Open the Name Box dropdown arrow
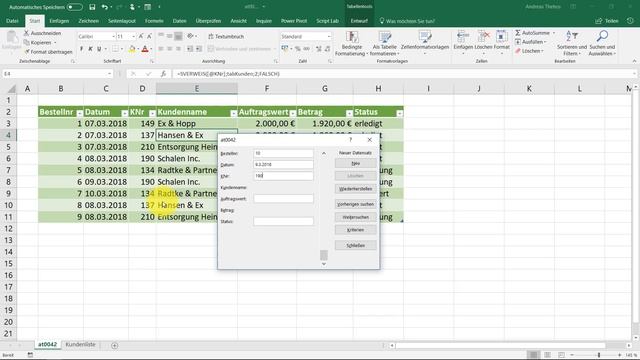This screenshot has width=640, height=360. [x=109, y=74]
